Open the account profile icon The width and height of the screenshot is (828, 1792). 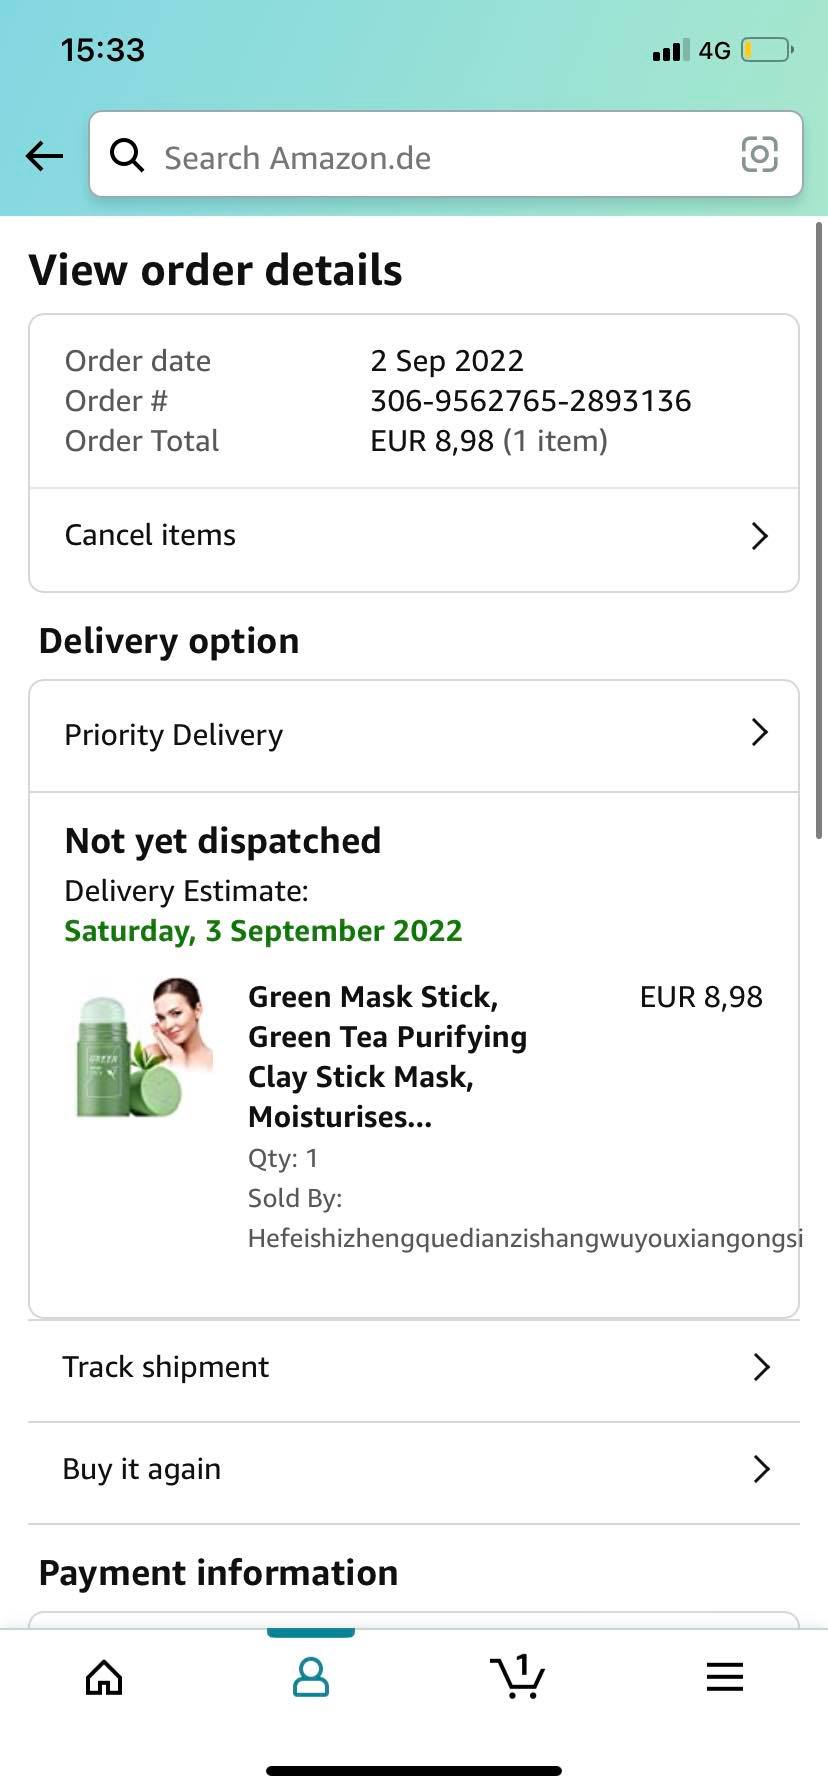[310, 1677]
